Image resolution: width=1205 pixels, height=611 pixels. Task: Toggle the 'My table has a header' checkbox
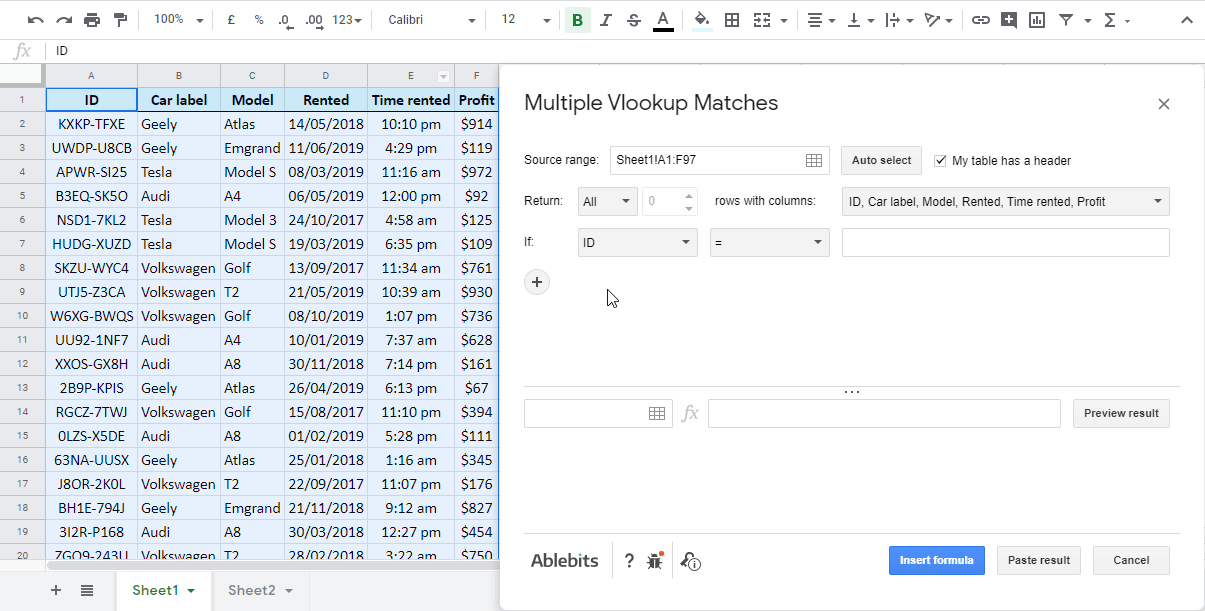(938, 159)
